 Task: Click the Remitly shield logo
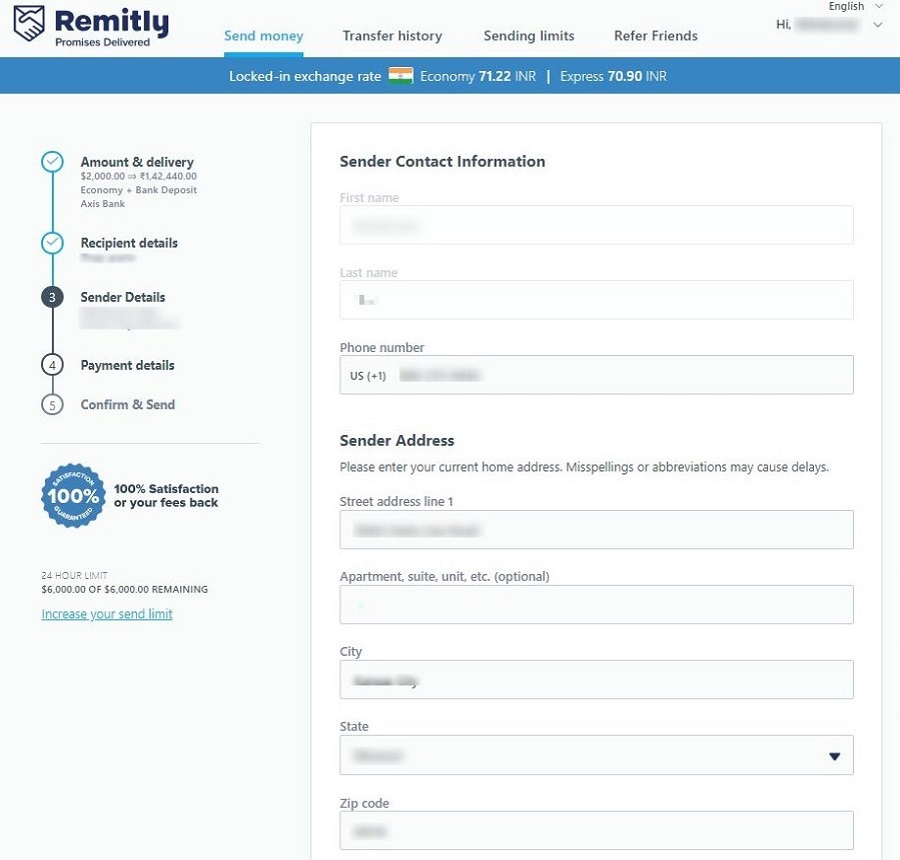pyautogui.click(x=28, y=25)
